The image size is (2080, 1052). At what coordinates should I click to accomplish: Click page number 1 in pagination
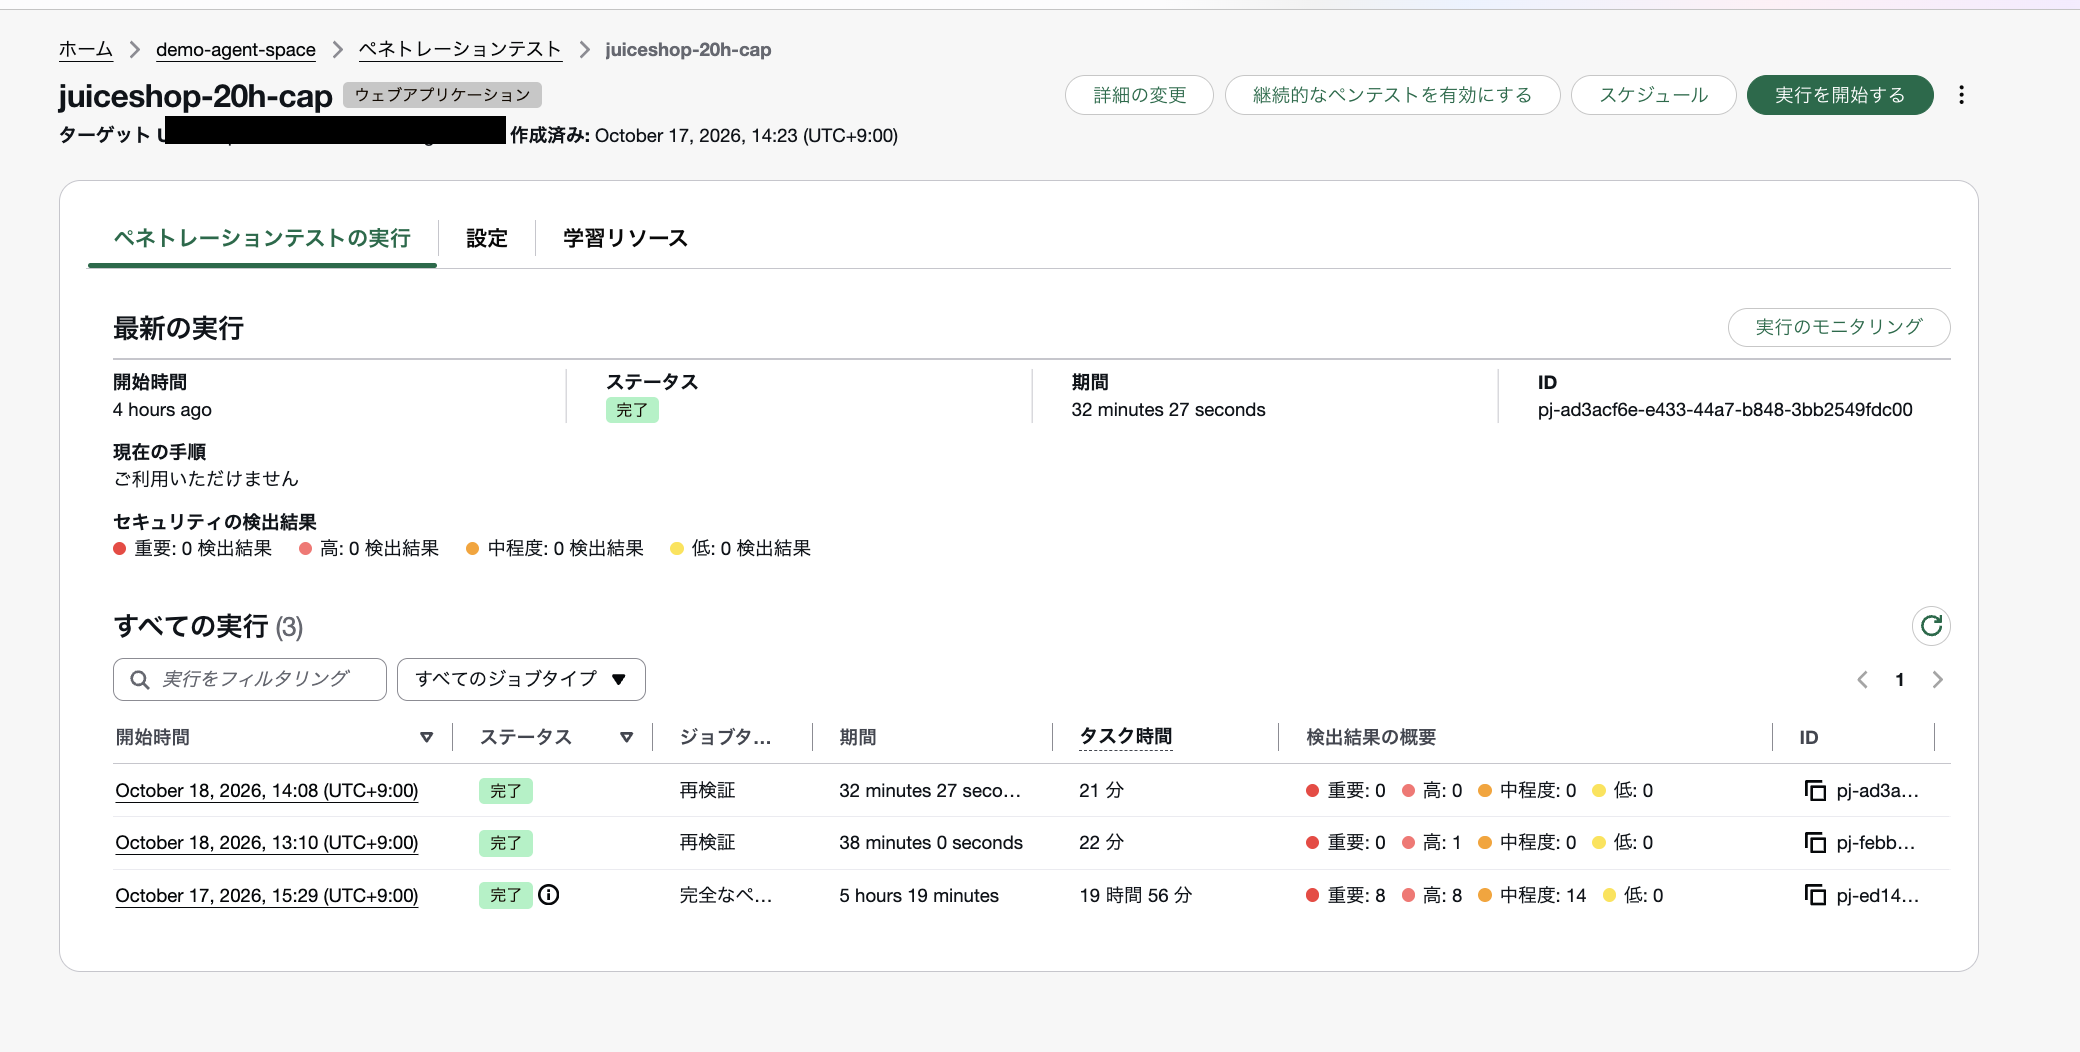tap(1900, 680)
